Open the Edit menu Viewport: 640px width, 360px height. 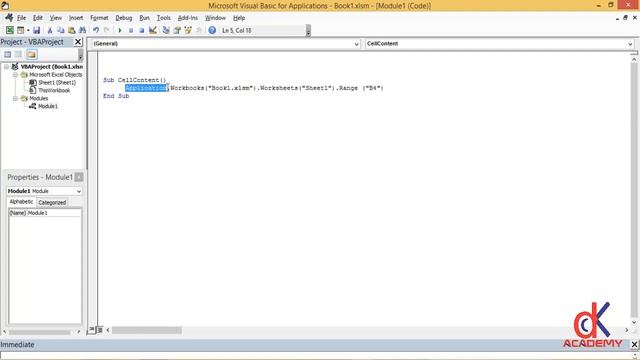(38, 18)
